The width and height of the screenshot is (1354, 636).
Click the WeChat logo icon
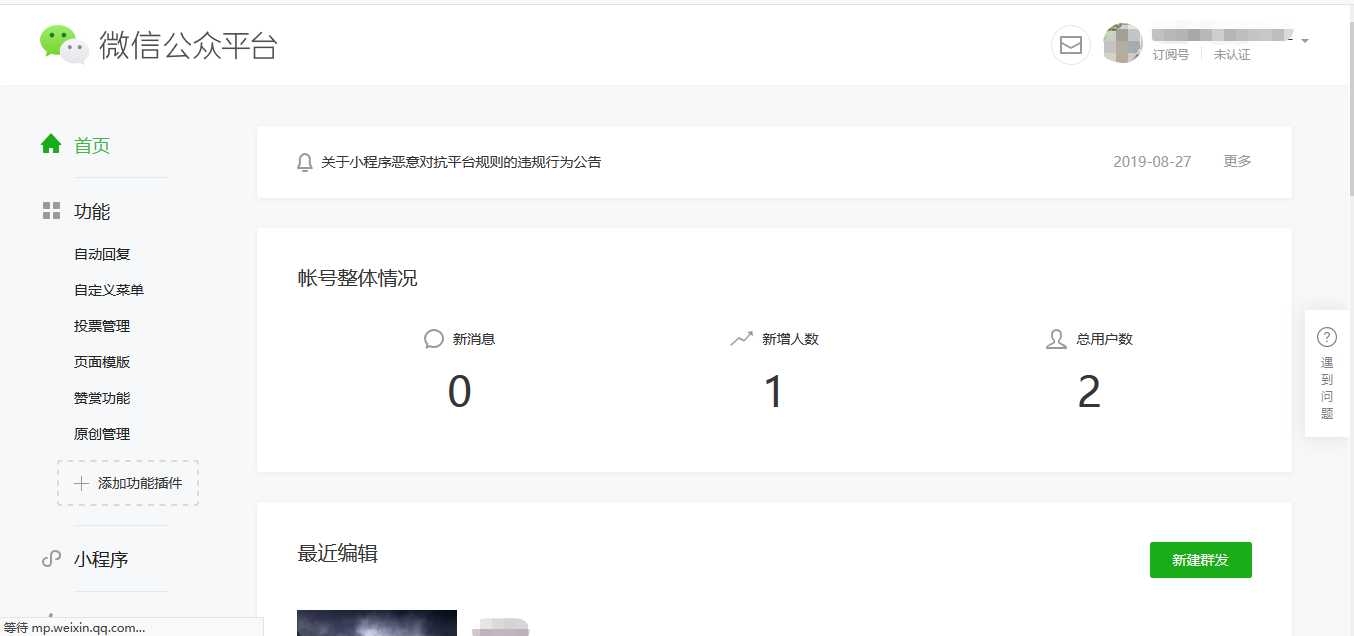click(65, 44)
